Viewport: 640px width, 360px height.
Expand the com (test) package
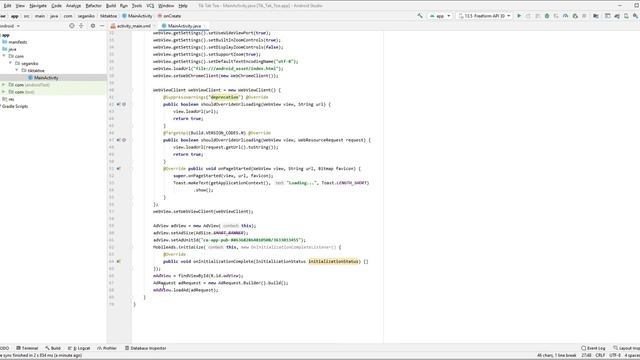(4, 92)
